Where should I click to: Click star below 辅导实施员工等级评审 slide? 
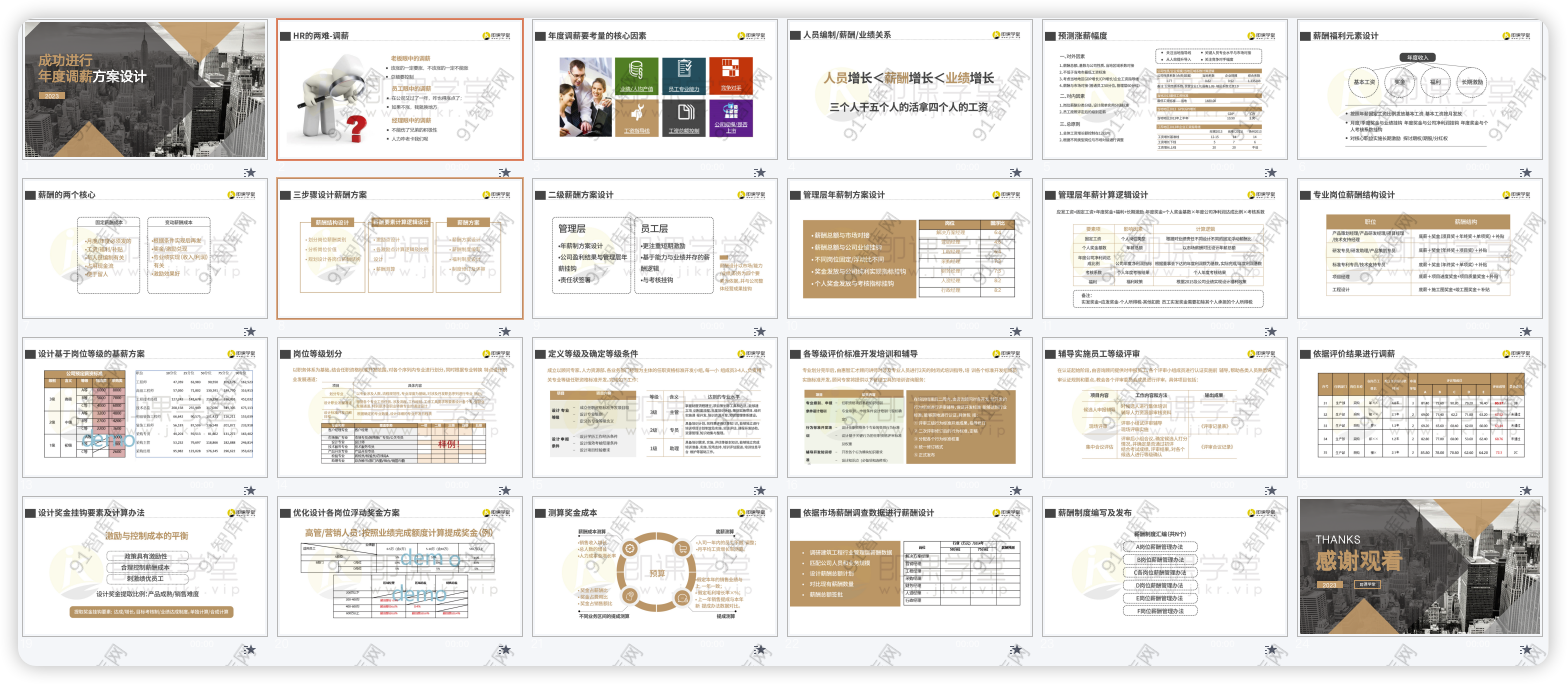coord(1271,490)
